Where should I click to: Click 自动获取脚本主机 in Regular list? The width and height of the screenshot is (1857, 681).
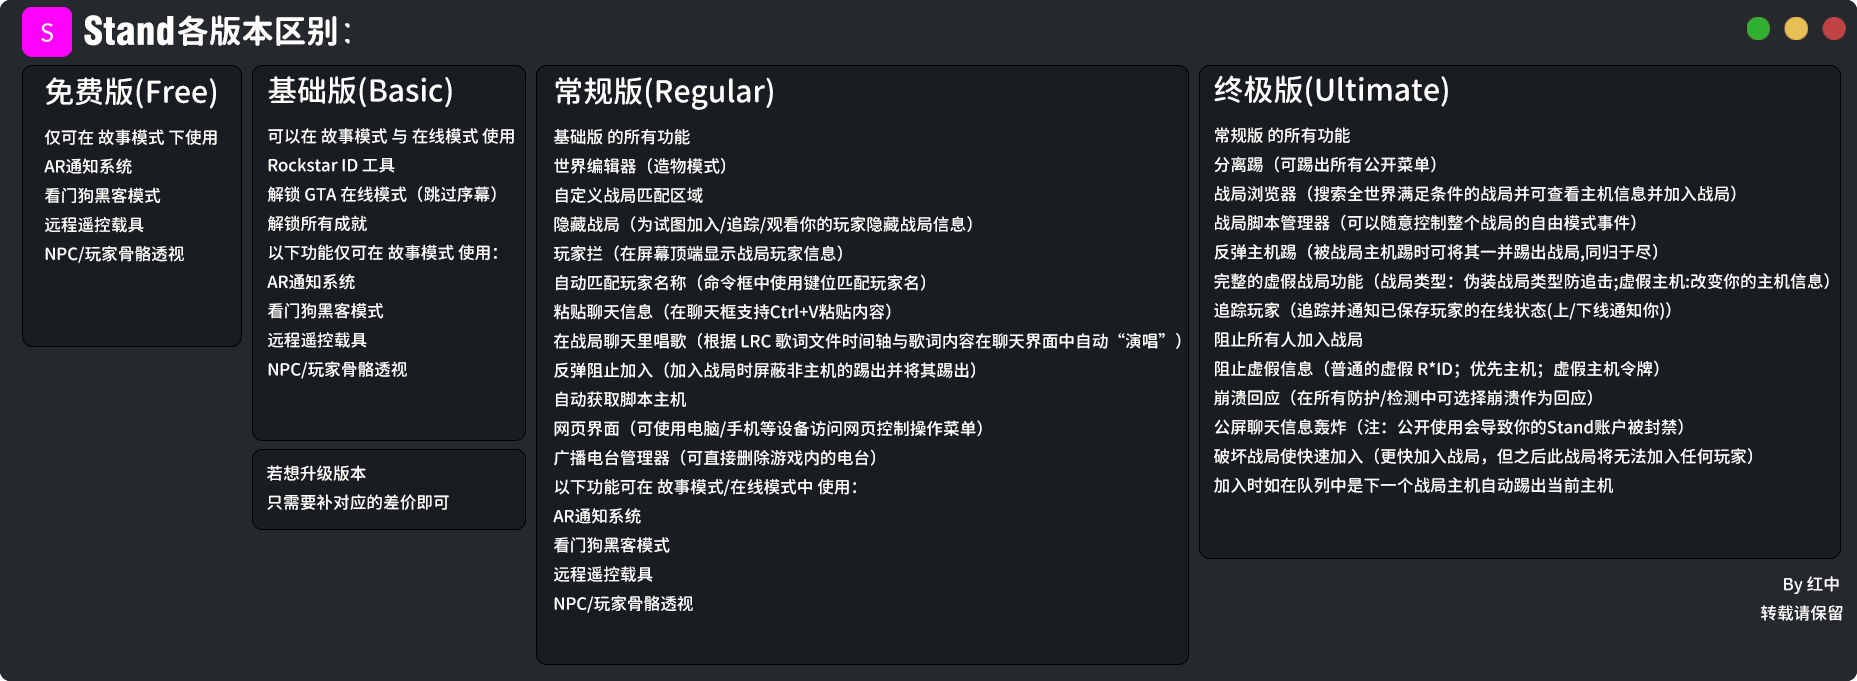pyautogui.click(x=620, y=399)
